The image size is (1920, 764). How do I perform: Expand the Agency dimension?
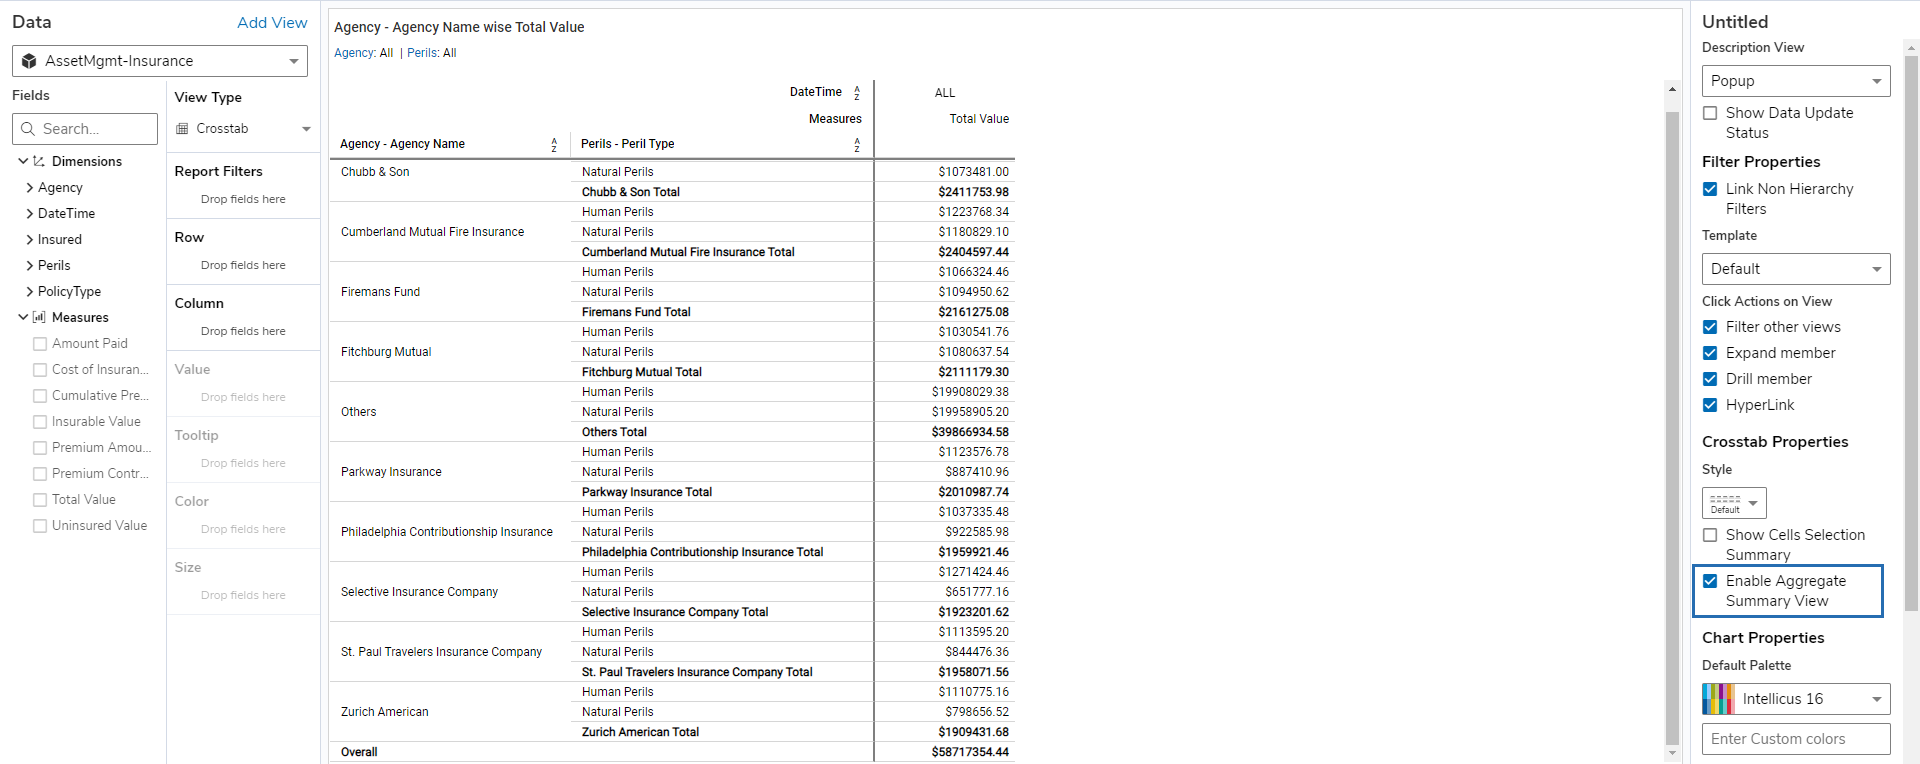click(x=30, y=187)
